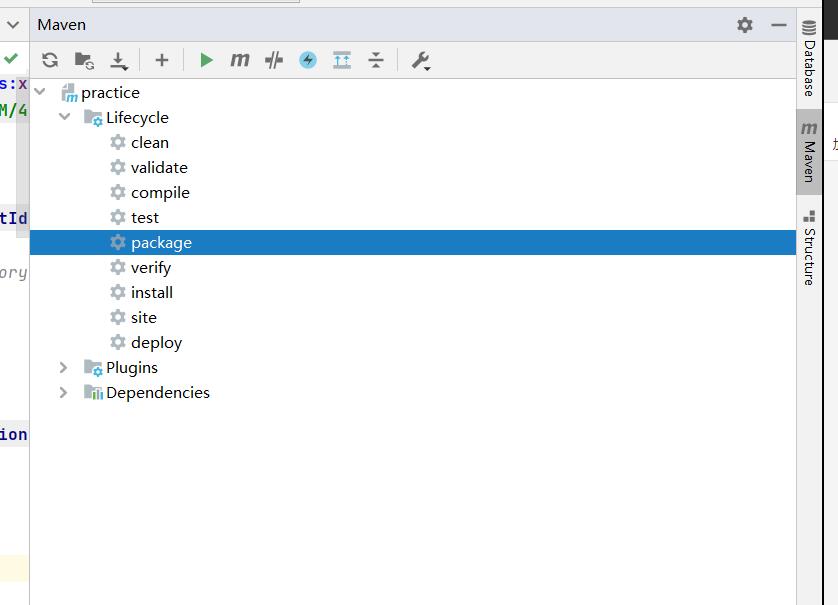Expand the Dependencies node

[63, 392]
